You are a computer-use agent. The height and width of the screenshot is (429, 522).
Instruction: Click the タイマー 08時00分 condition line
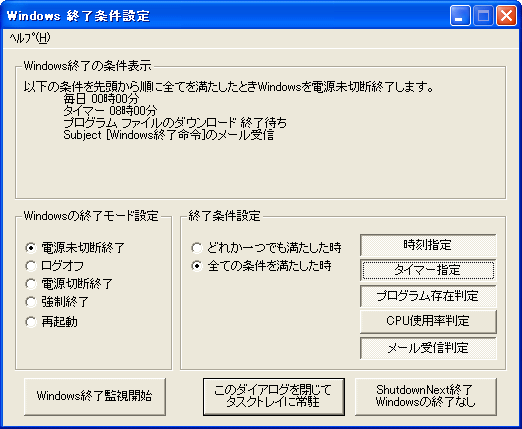coord(110,111)
